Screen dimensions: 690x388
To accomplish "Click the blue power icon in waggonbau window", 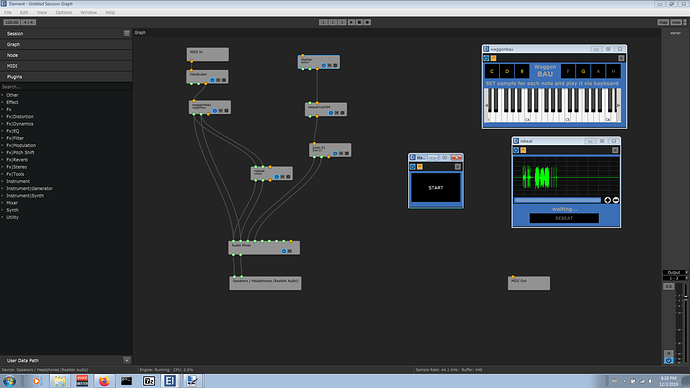I will (x=486, y=58).
